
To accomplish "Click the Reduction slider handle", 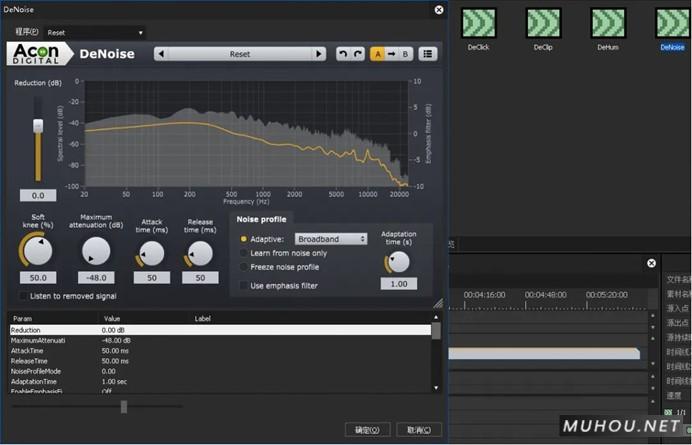I will pos(38,125).
